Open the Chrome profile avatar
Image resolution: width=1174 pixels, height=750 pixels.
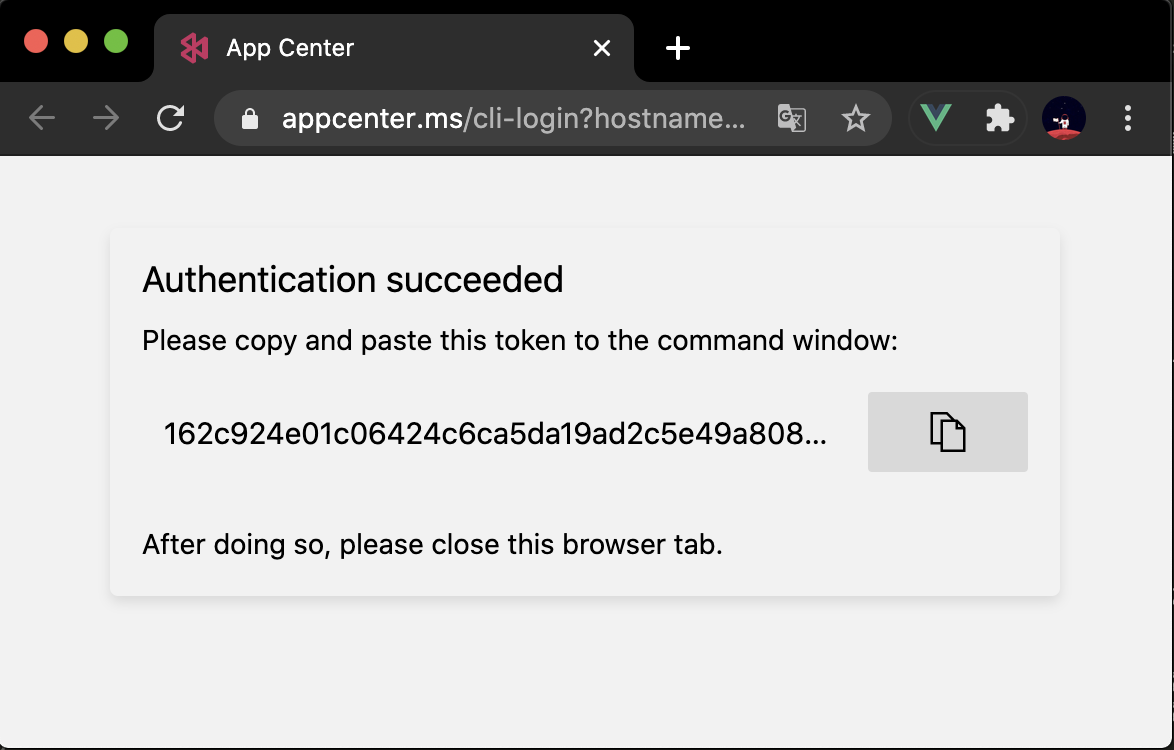(x=1063, y=119)
